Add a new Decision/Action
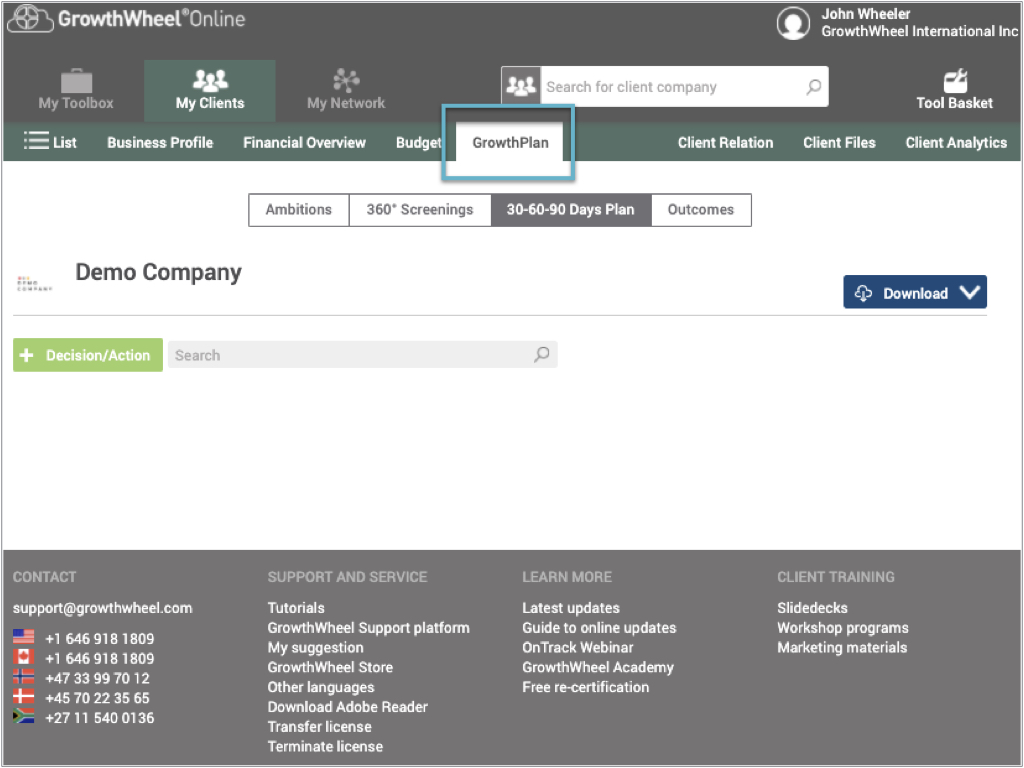Viewport: 1024px width, 768px height. click(88, 355)
